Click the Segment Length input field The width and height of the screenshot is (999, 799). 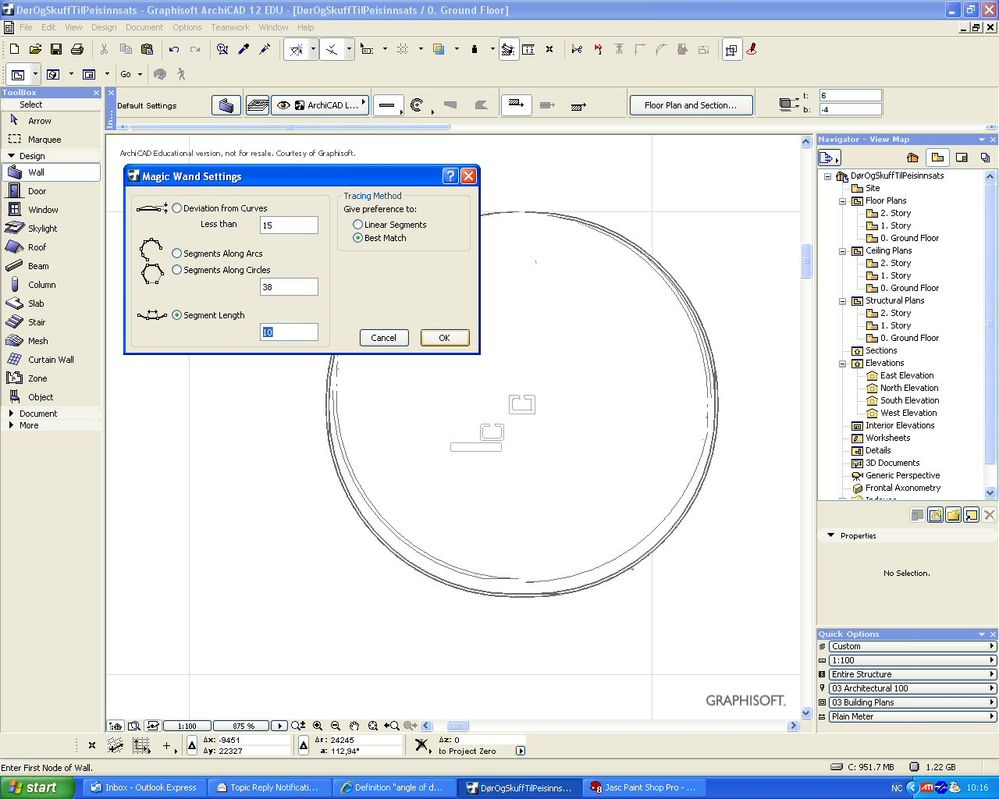[x=289, y=332]
